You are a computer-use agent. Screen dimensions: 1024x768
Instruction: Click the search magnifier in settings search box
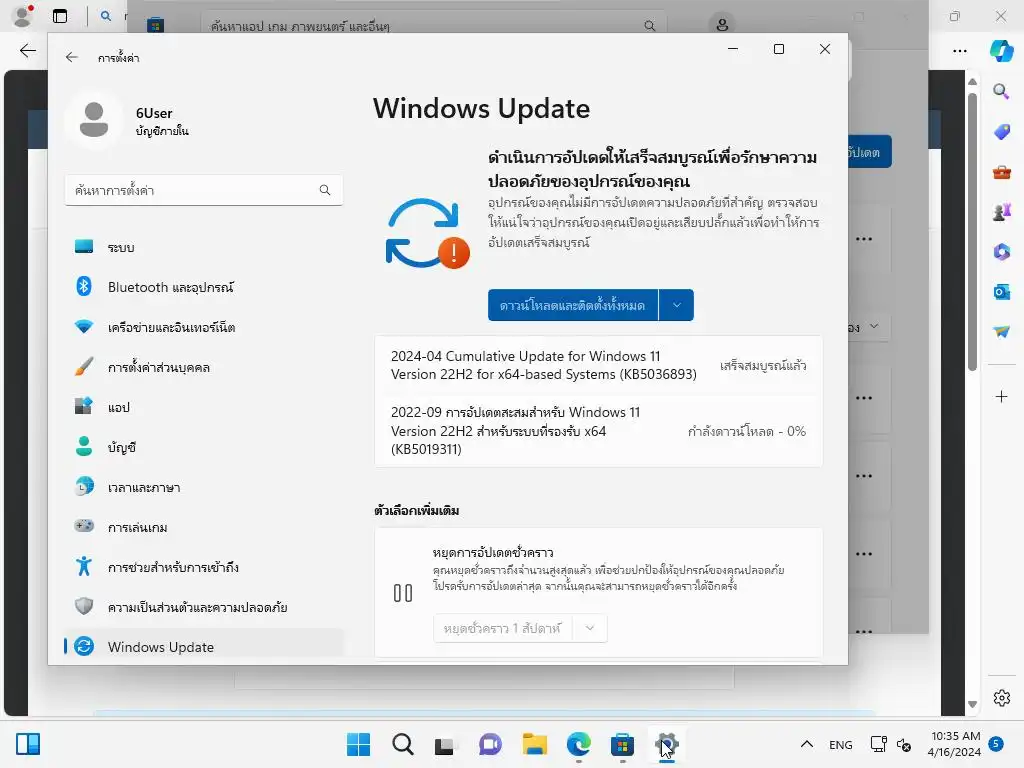pos(325,190)
